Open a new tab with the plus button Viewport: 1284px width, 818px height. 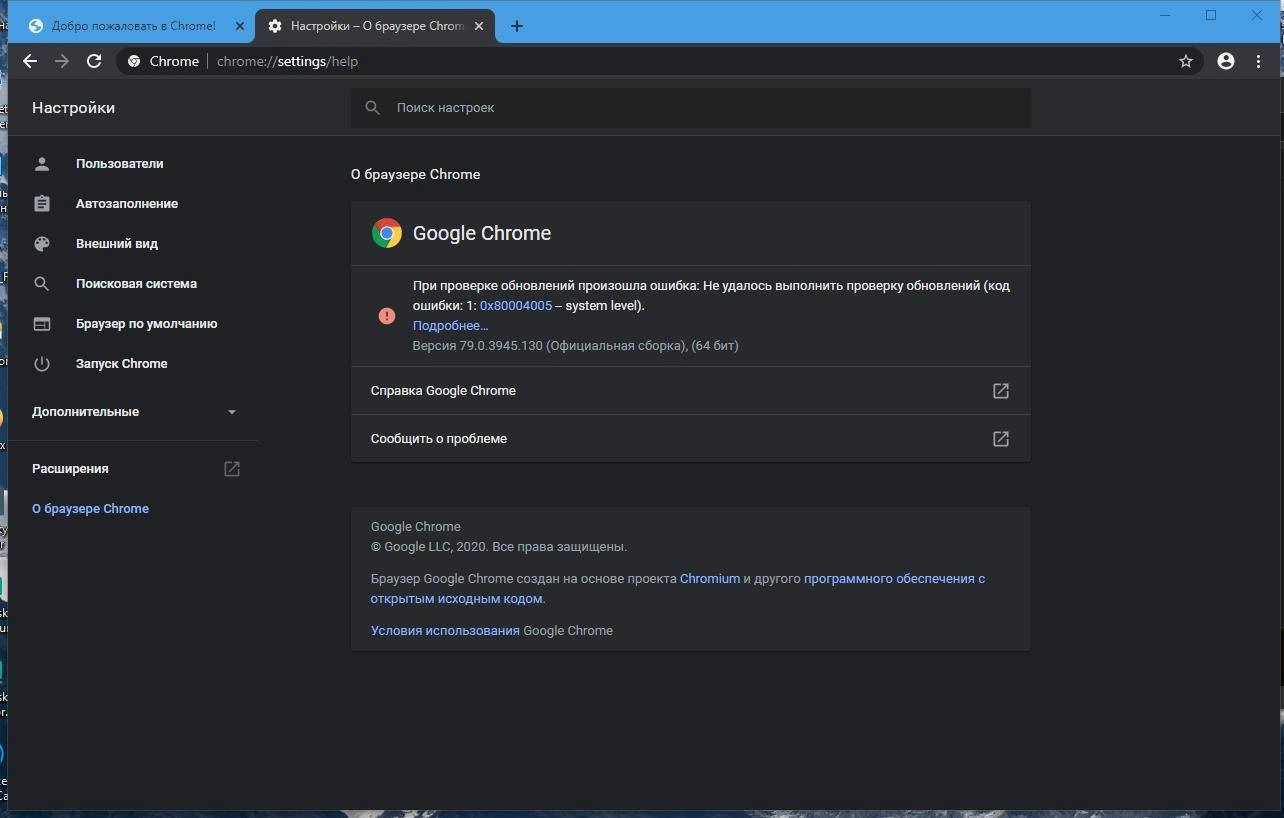point(517,26)
